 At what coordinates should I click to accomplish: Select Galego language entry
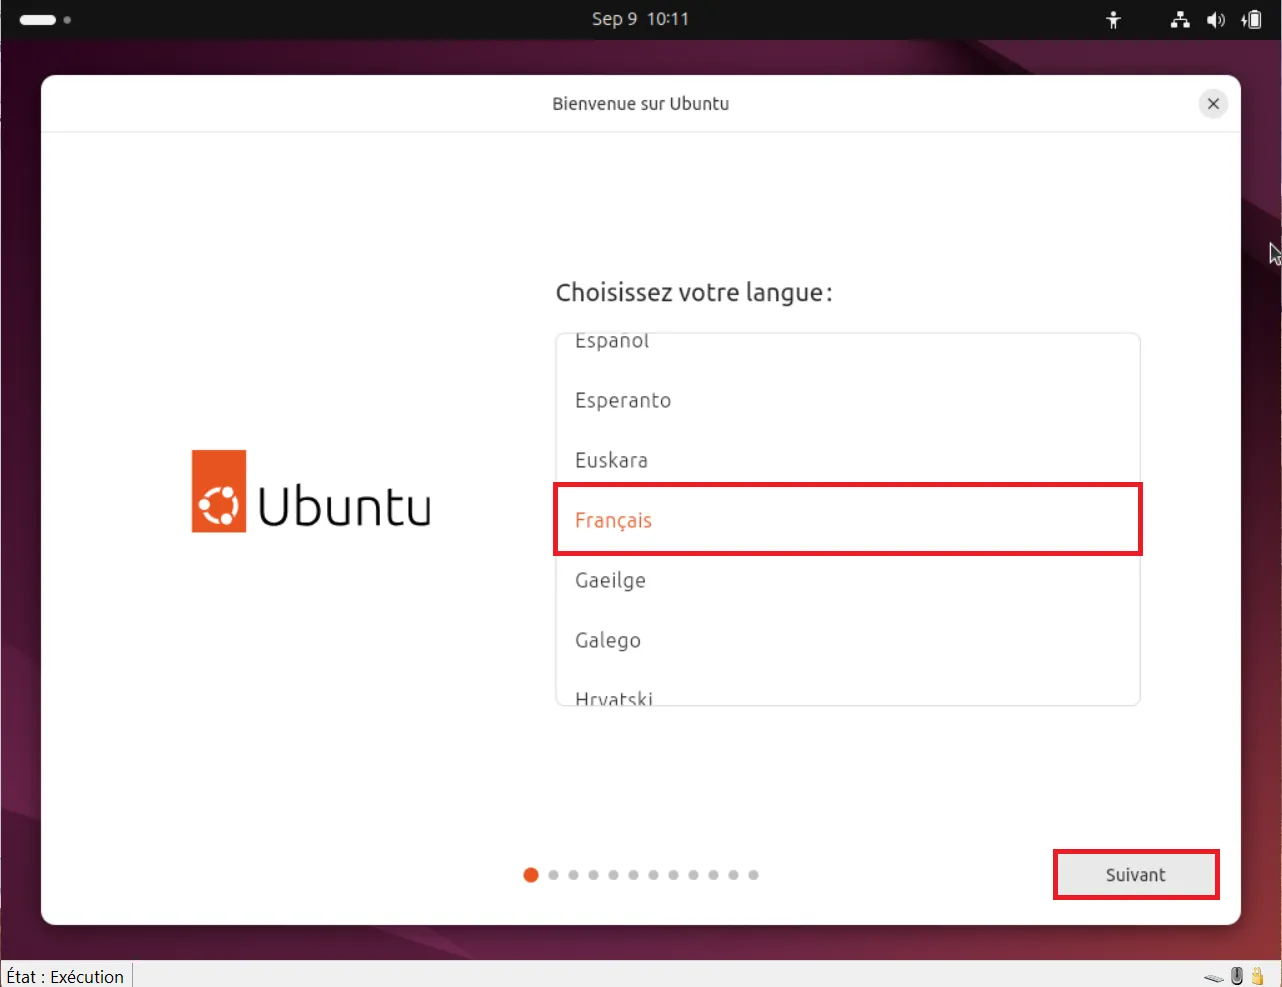coord(848,640)
